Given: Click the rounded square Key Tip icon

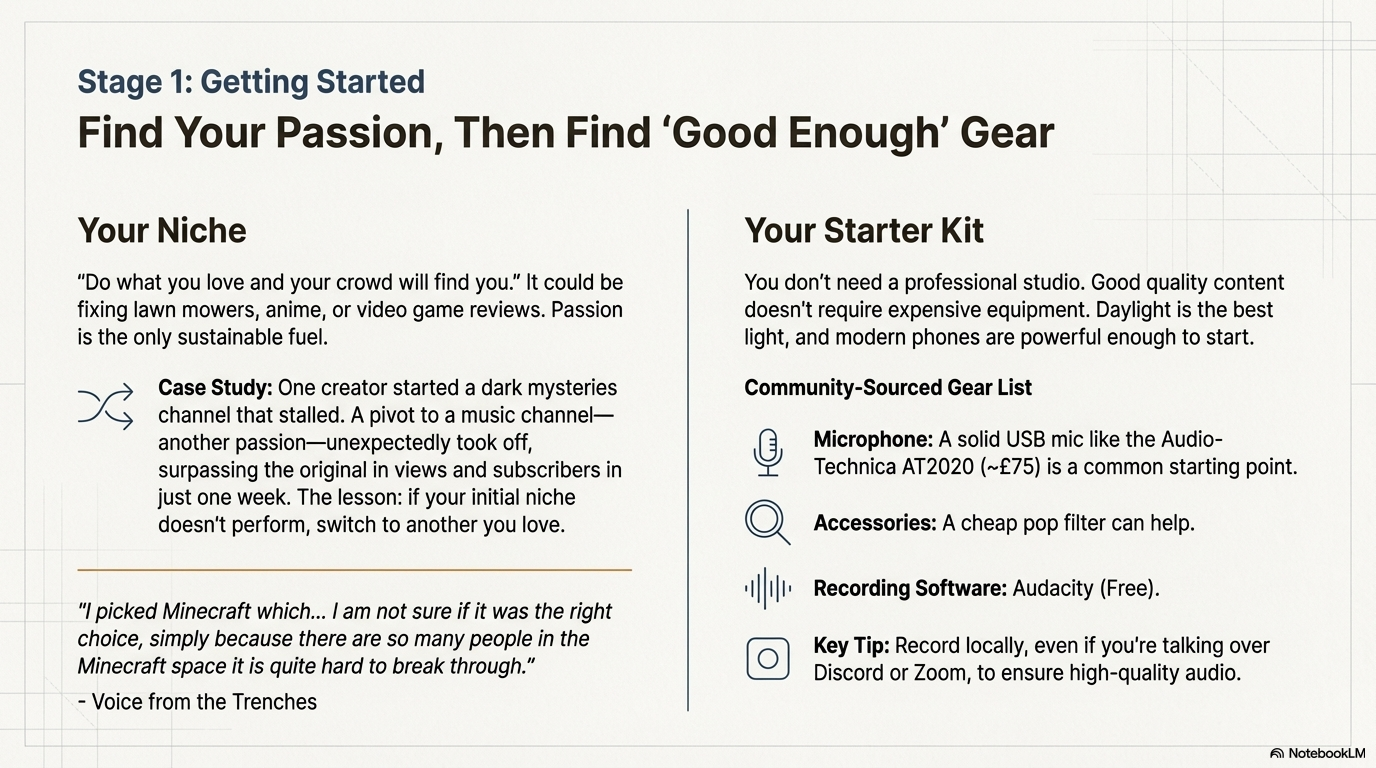Looking at the screenshot, I should (x=767, y=659).
